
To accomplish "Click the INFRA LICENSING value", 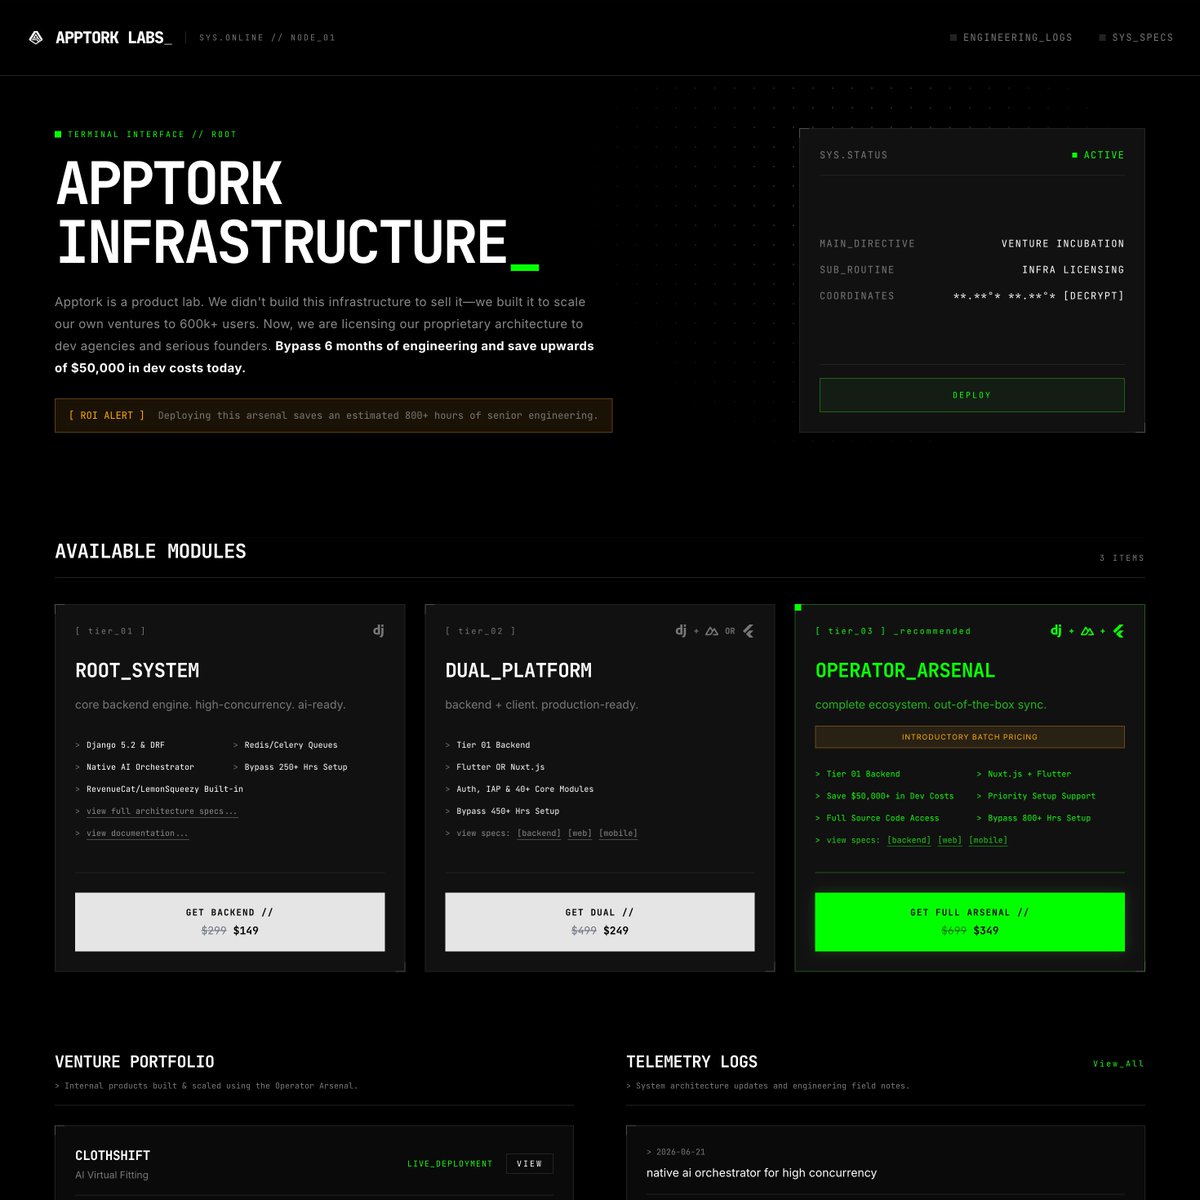I will [x=1073, y=270].
